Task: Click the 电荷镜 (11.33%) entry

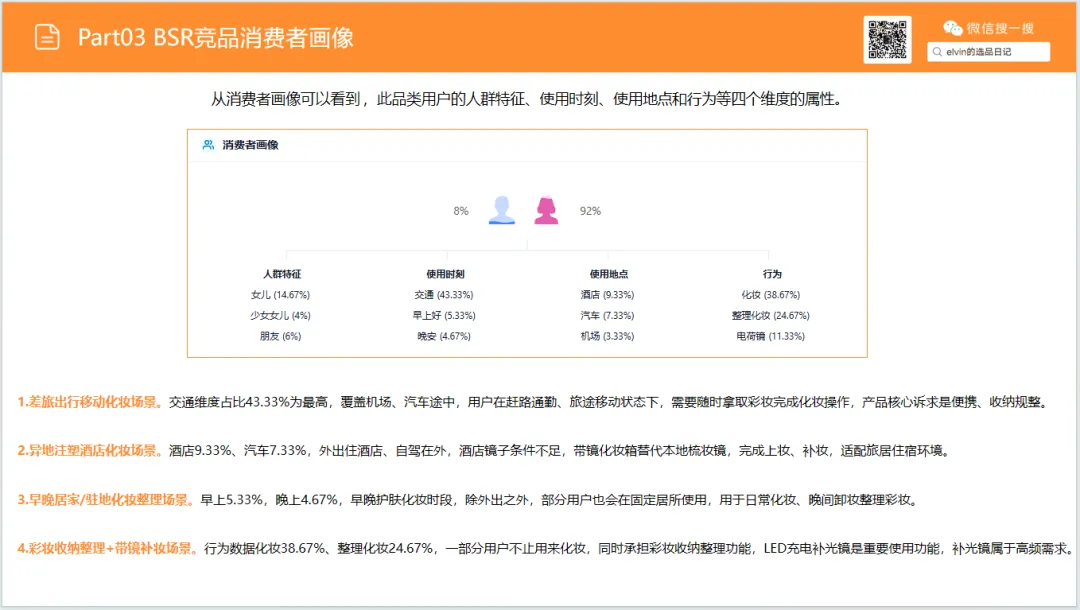Action: [x=770, y=336]
